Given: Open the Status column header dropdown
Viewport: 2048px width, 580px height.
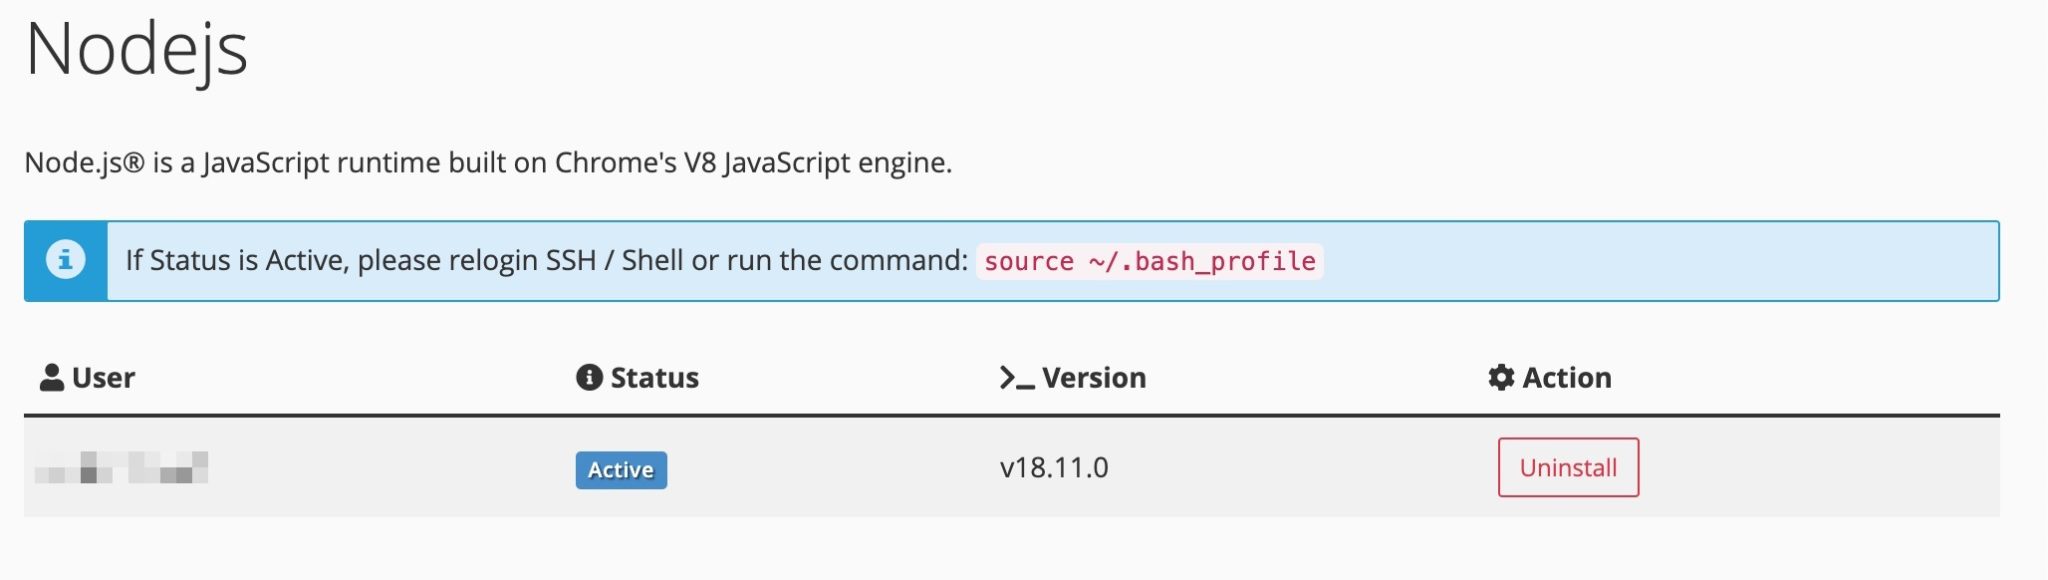Looking at the screenshot, I should (x=638, y=378).
